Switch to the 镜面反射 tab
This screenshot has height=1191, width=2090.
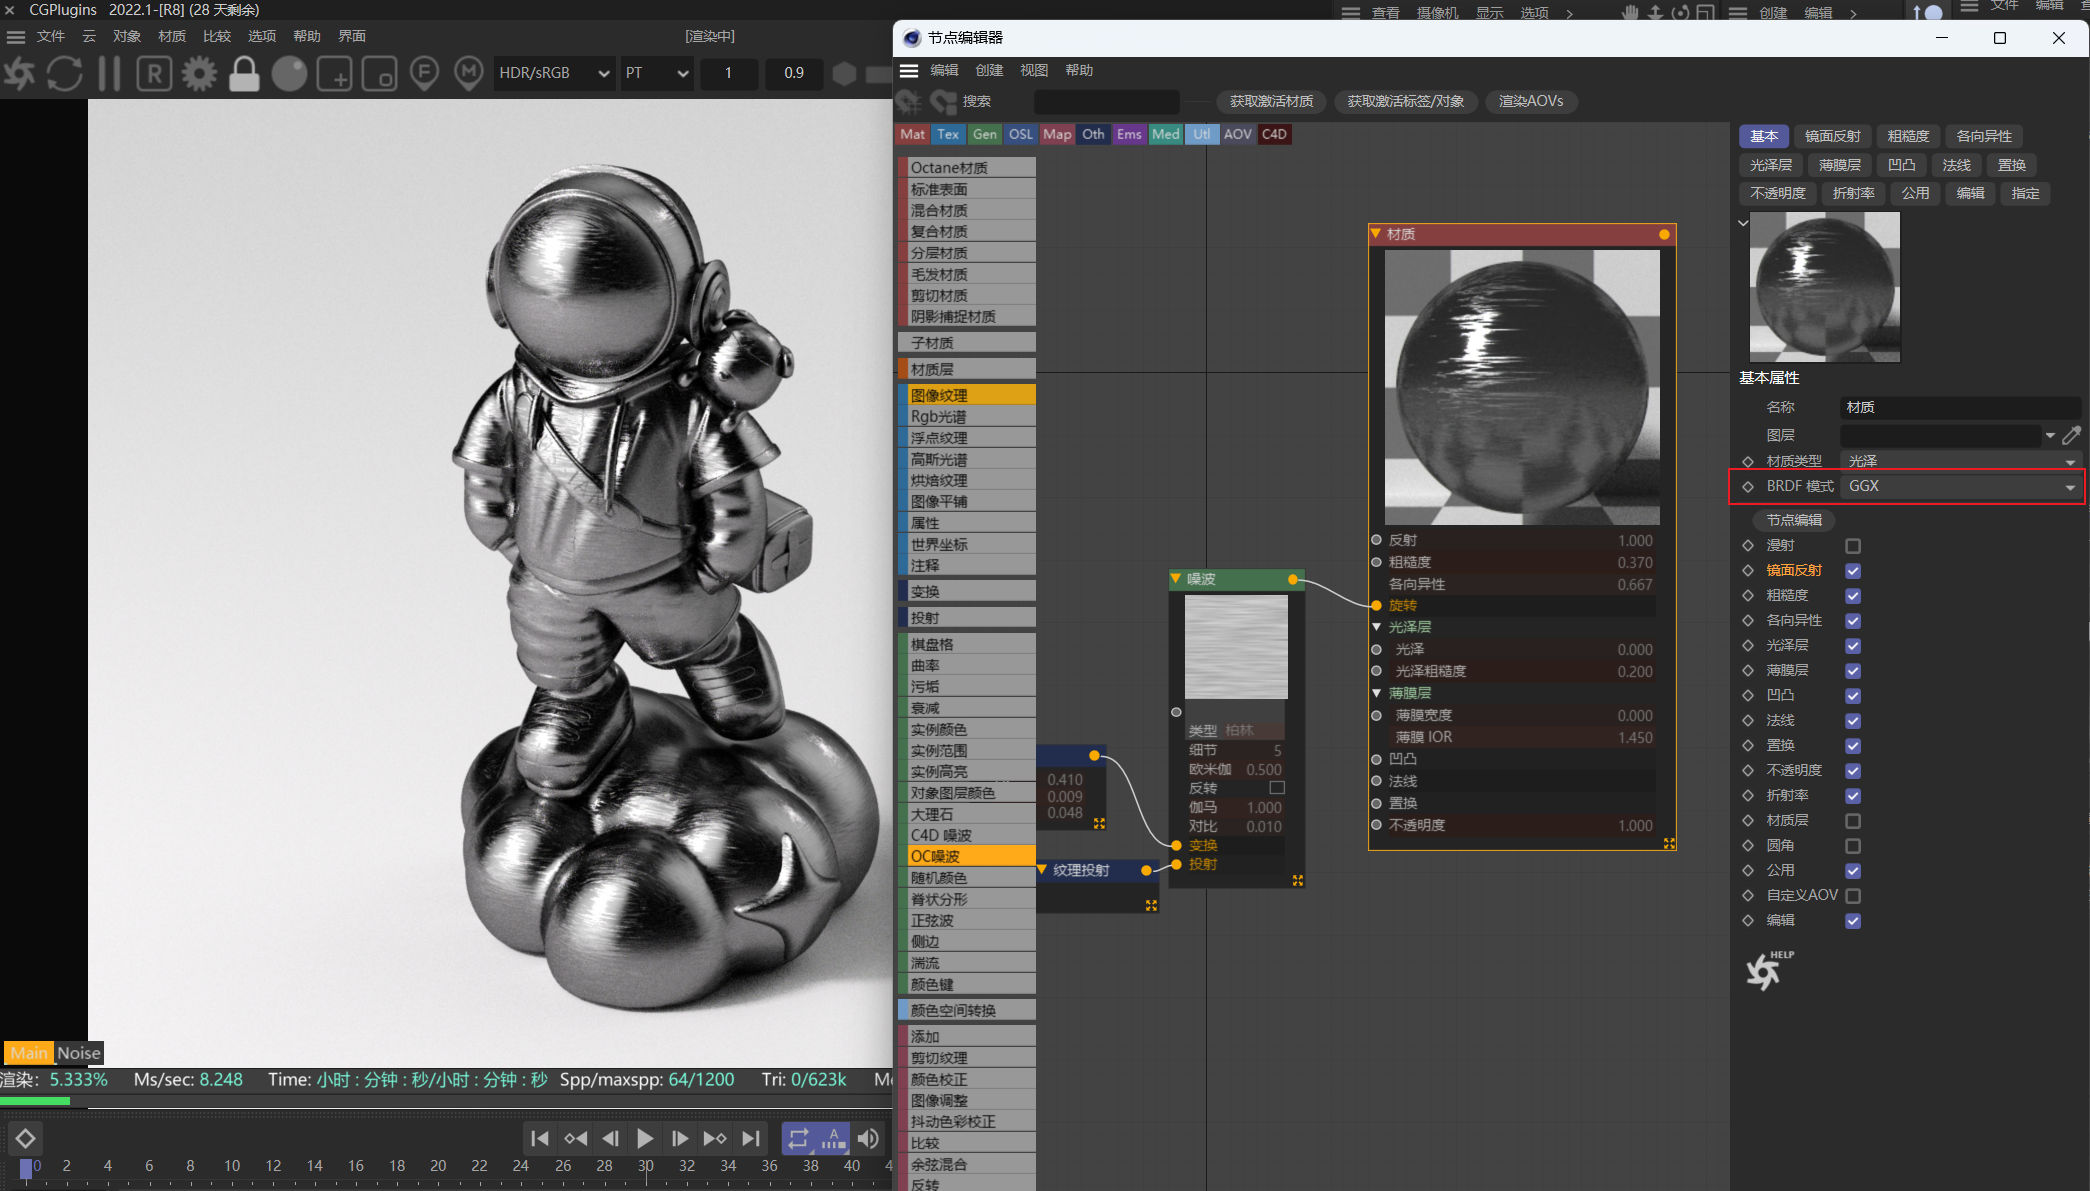tap(1833, 136)
